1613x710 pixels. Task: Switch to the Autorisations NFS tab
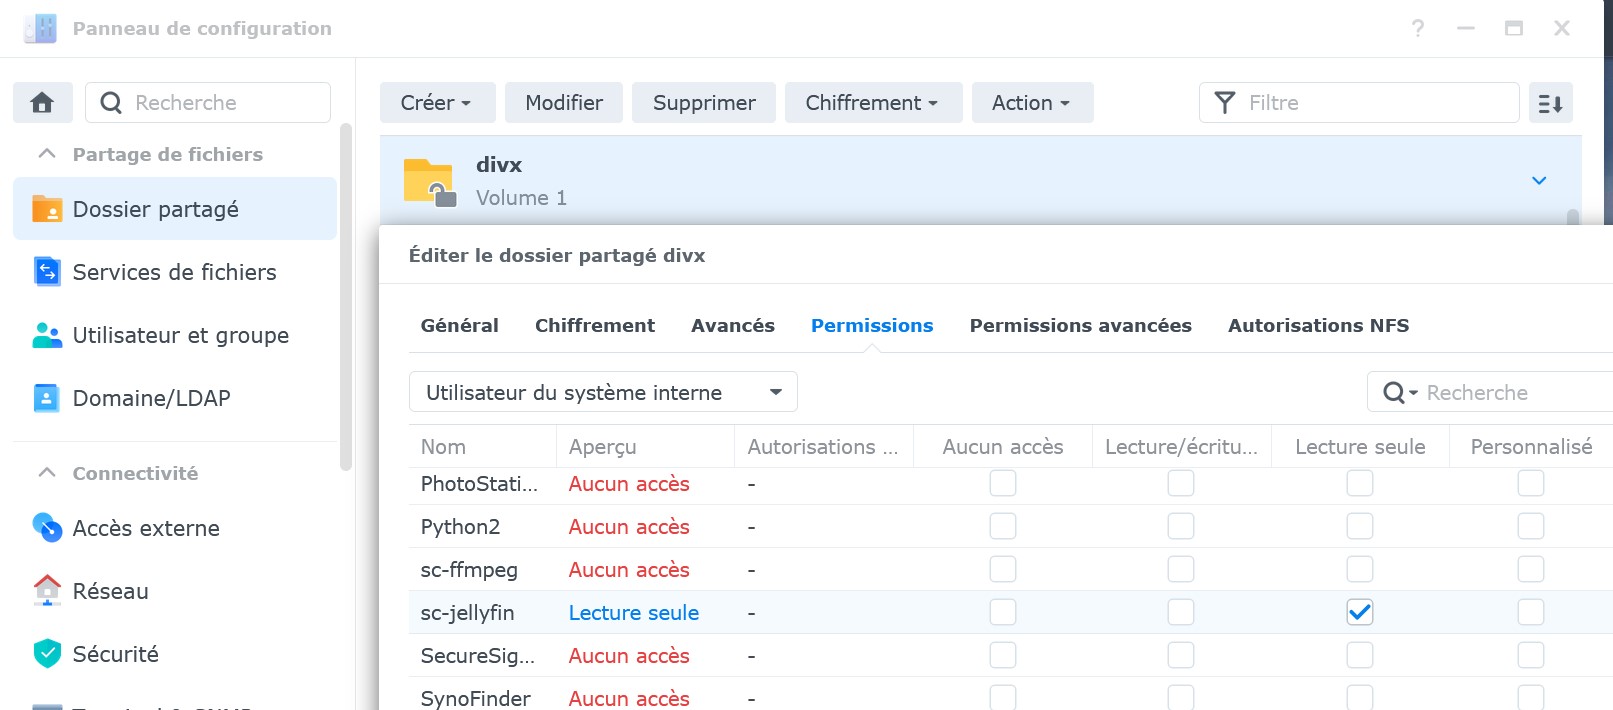[x=1318, y=326]
